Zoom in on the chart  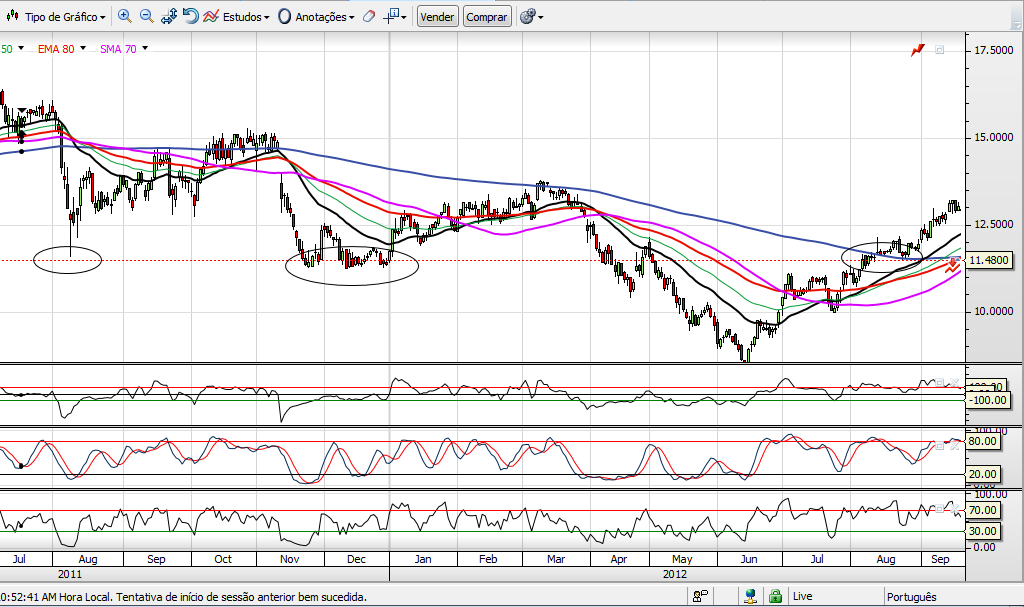coord(125,16)
